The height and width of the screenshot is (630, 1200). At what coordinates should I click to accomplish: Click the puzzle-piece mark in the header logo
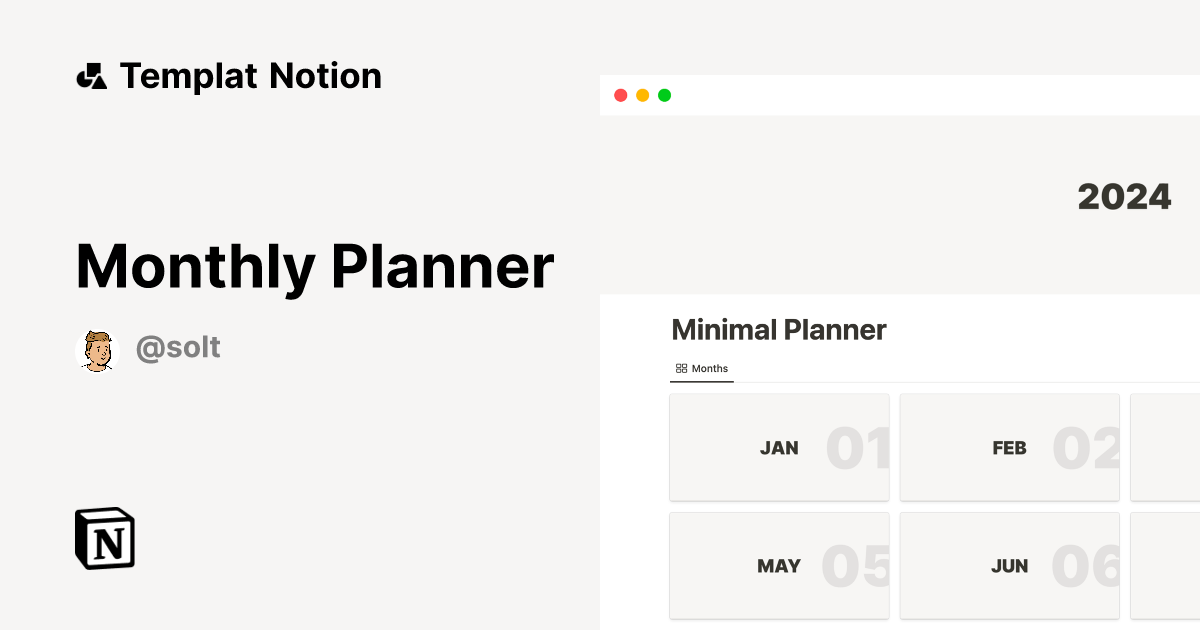(93, 75)
